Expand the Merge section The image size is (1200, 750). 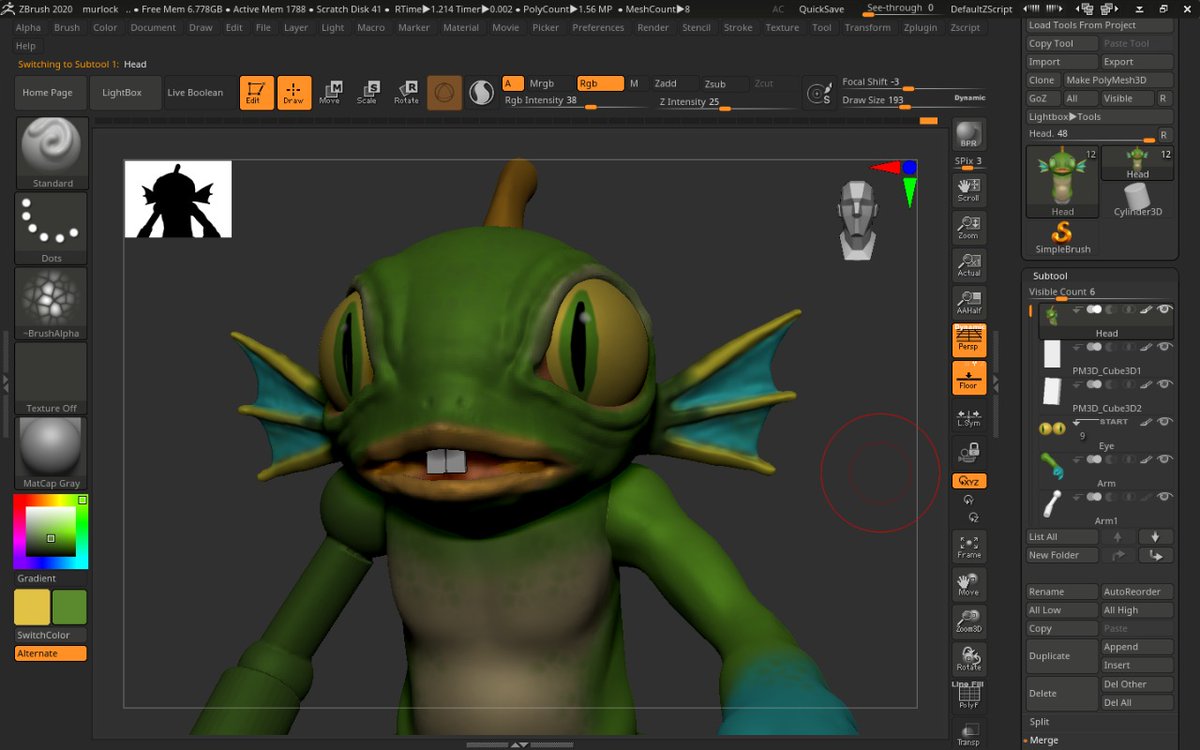(x=1043, y=740)
